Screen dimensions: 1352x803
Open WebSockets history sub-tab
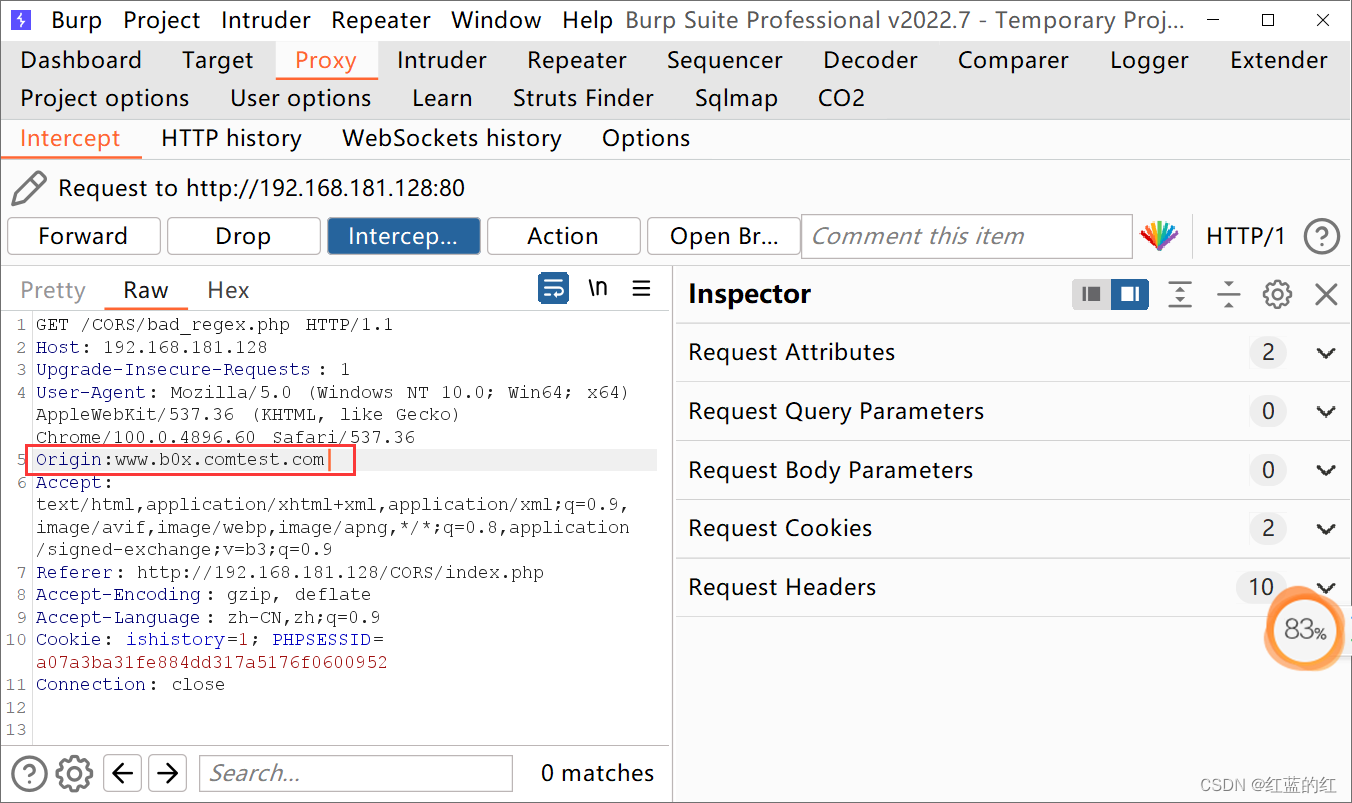coord(452,138)
